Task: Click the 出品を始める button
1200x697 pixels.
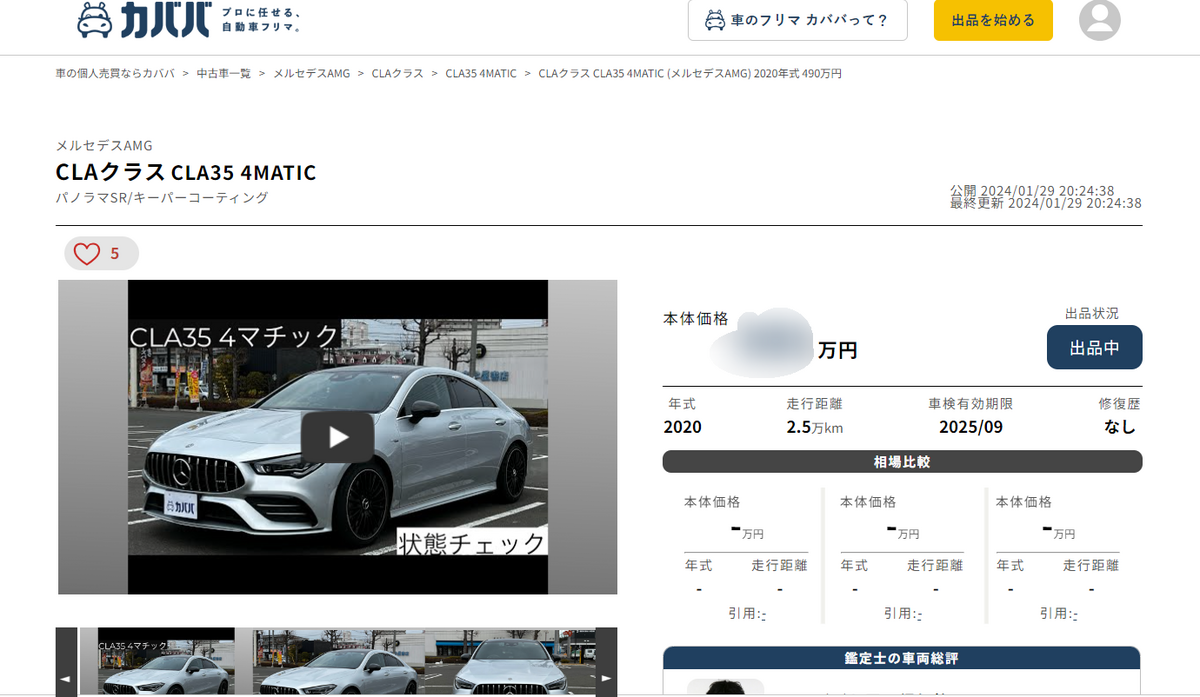Action: click(993, 20)
